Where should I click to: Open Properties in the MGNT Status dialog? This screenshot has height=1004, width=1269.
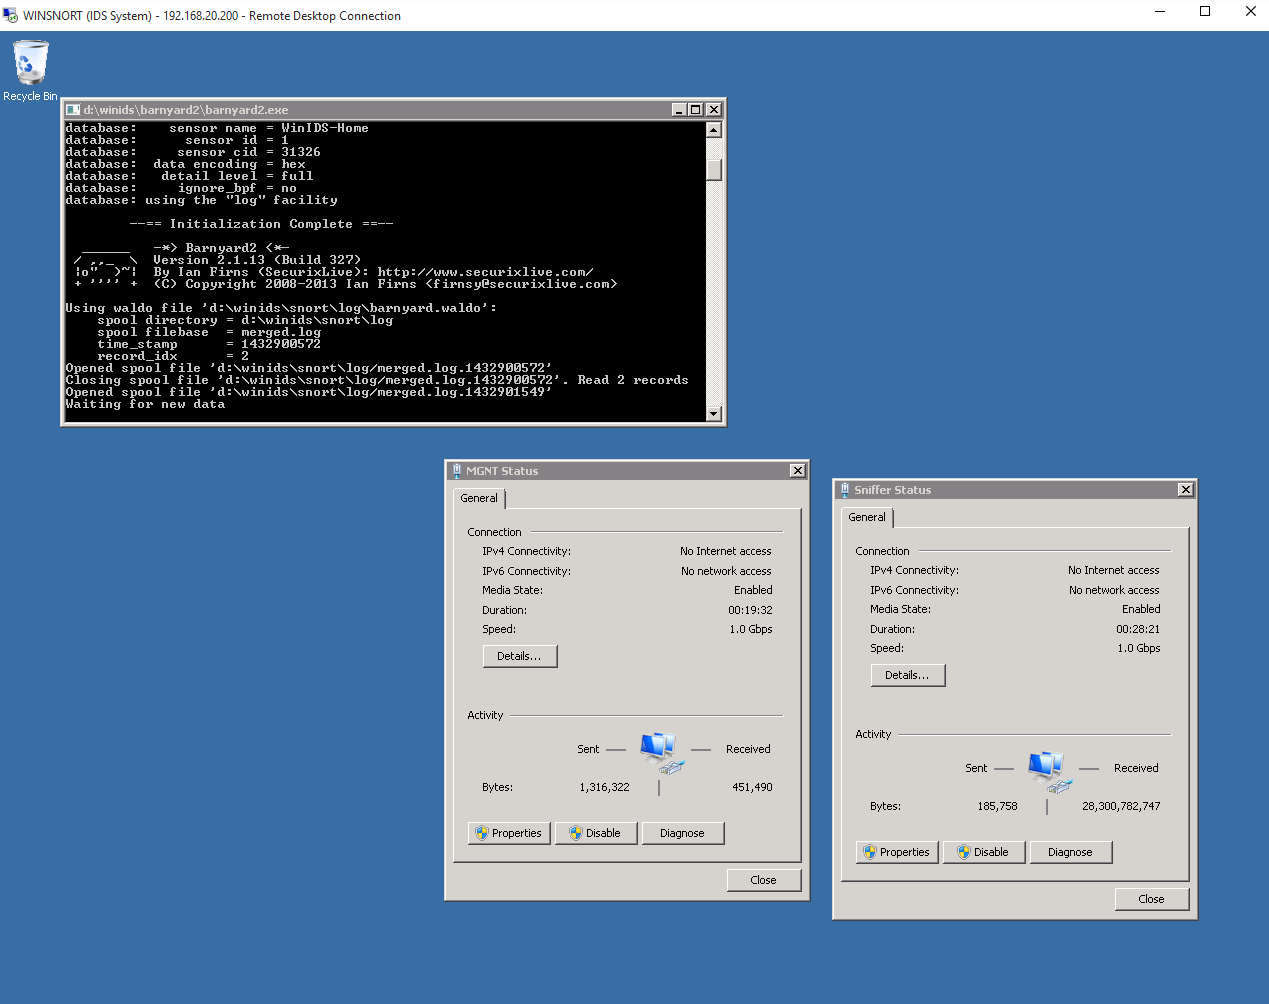point(509,833)
